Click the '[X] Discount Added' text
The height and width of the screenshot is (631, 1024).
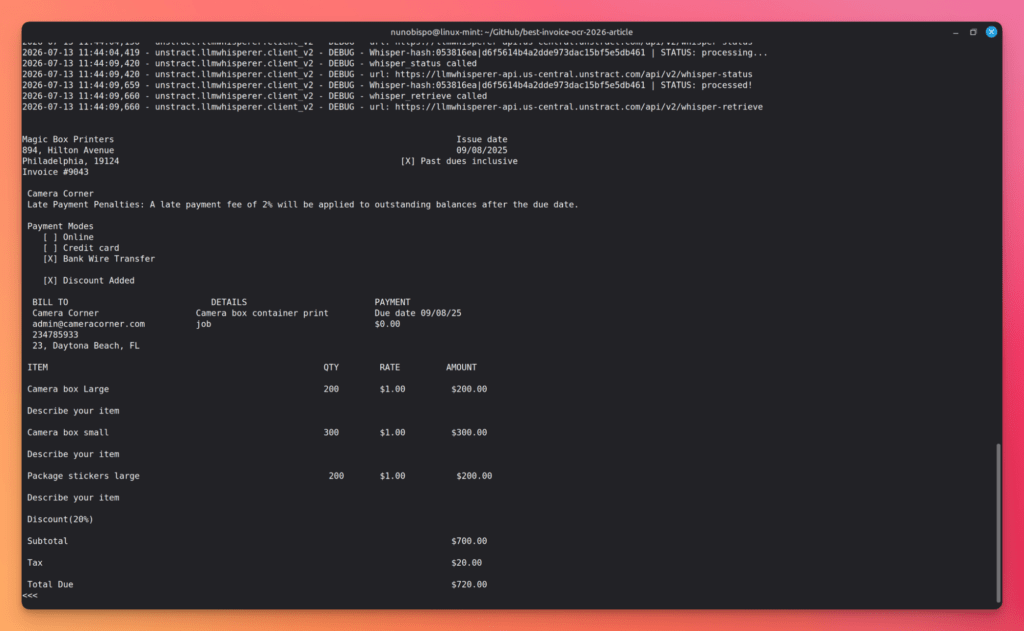pos(89,281)
